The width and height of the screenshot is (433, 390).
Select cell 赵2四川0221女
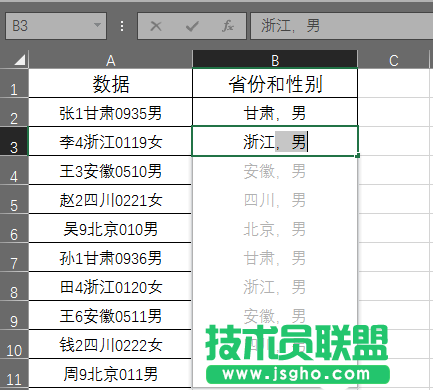coord(110,199)
